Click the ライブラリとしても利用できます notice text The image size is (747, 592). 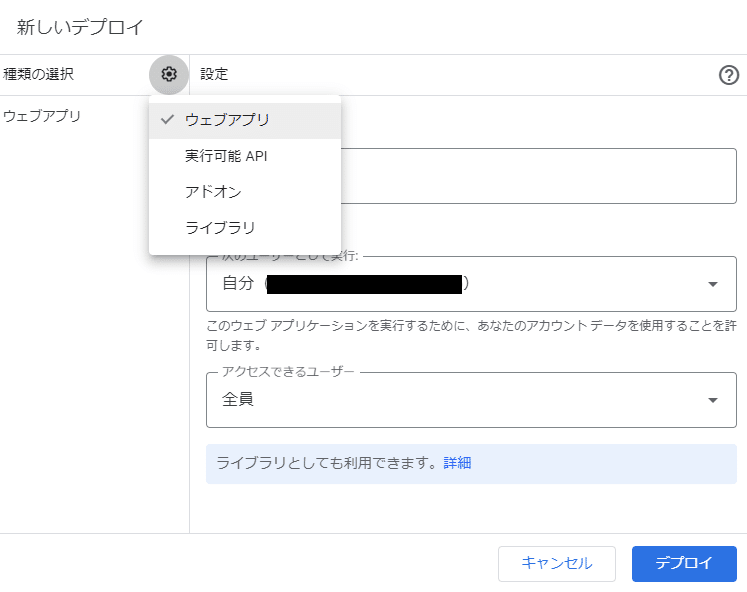point(327,463)
